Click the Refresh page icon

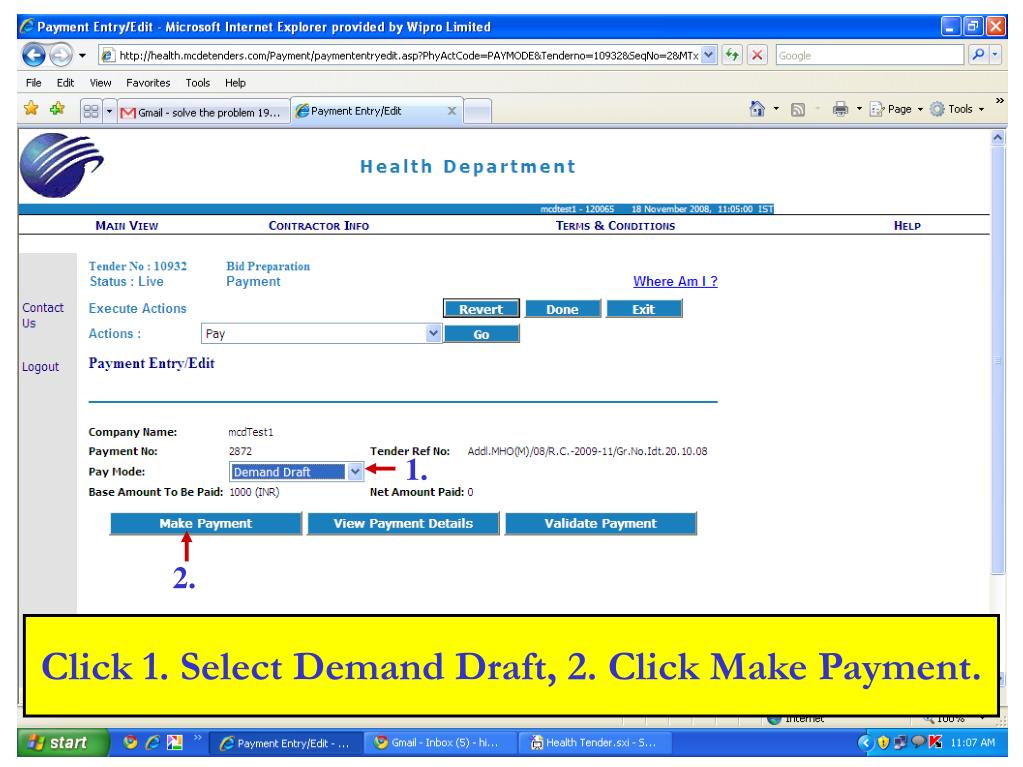coord(732,55)
